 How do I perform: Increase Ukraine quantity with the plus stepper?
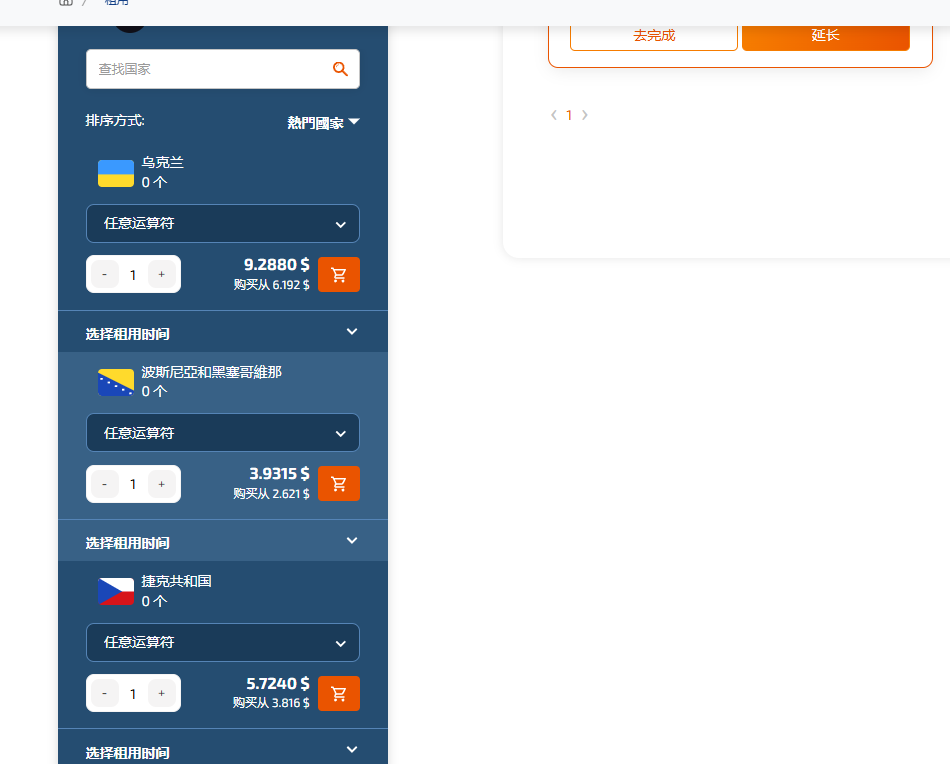[162, 274]
